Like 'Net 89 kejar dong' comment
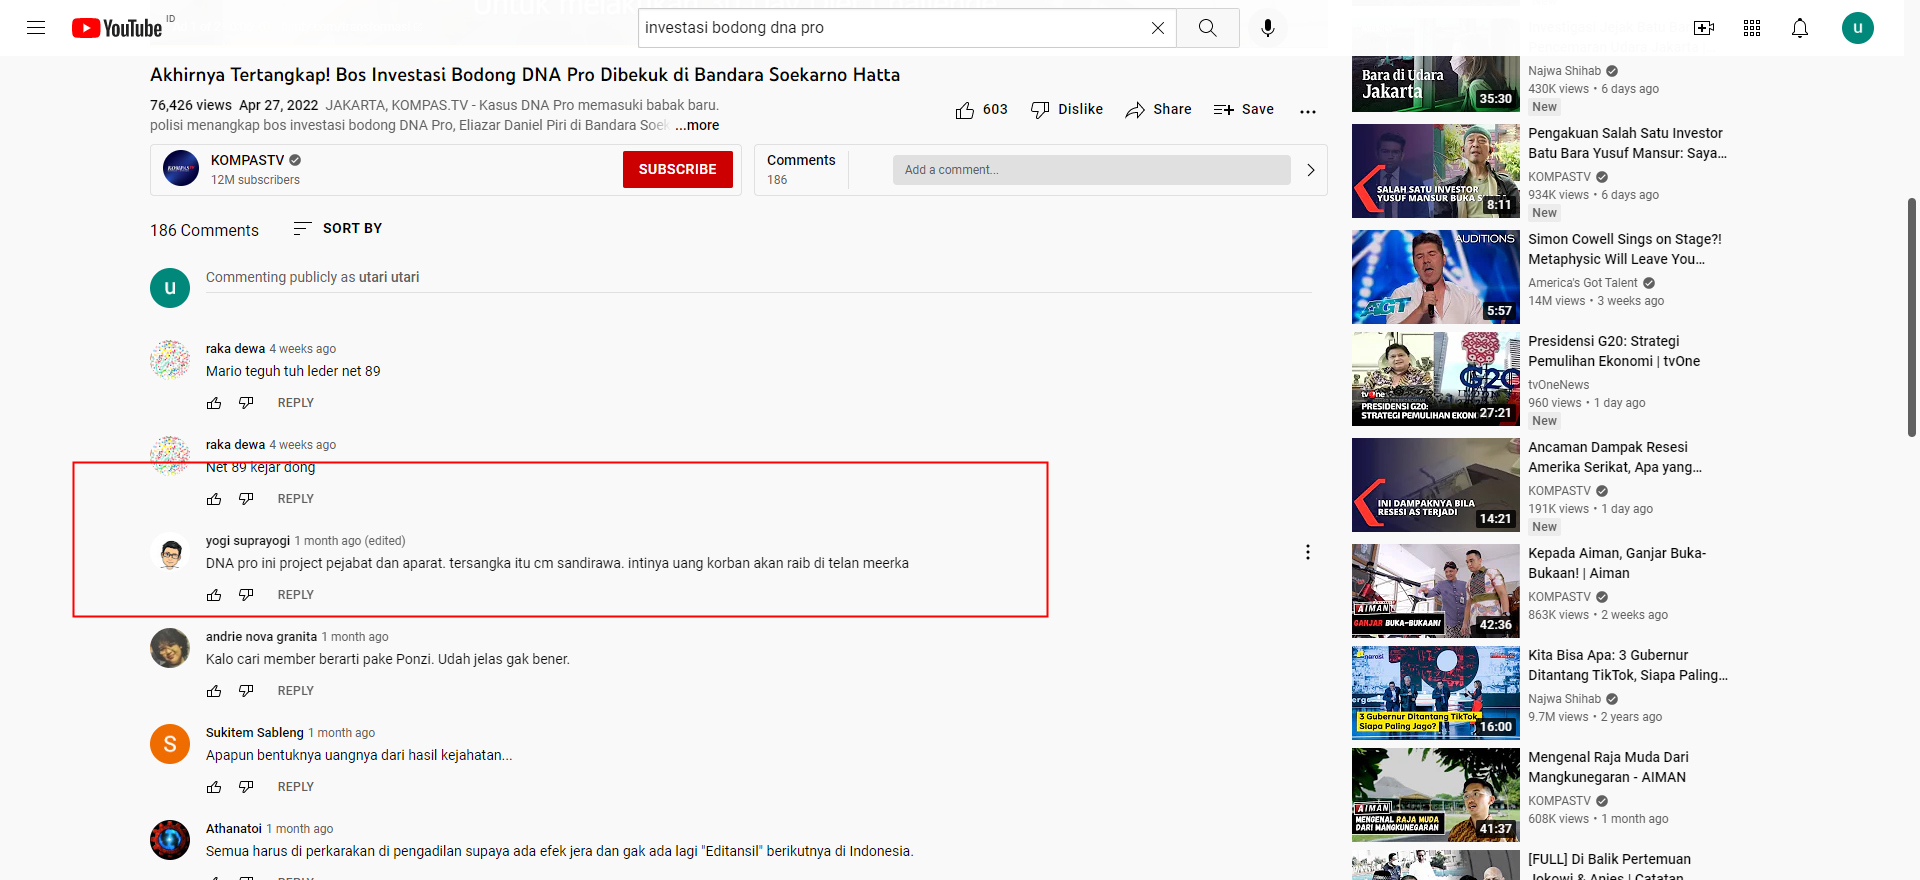Viewport: 1920px width, 880px height. point(214,499)
